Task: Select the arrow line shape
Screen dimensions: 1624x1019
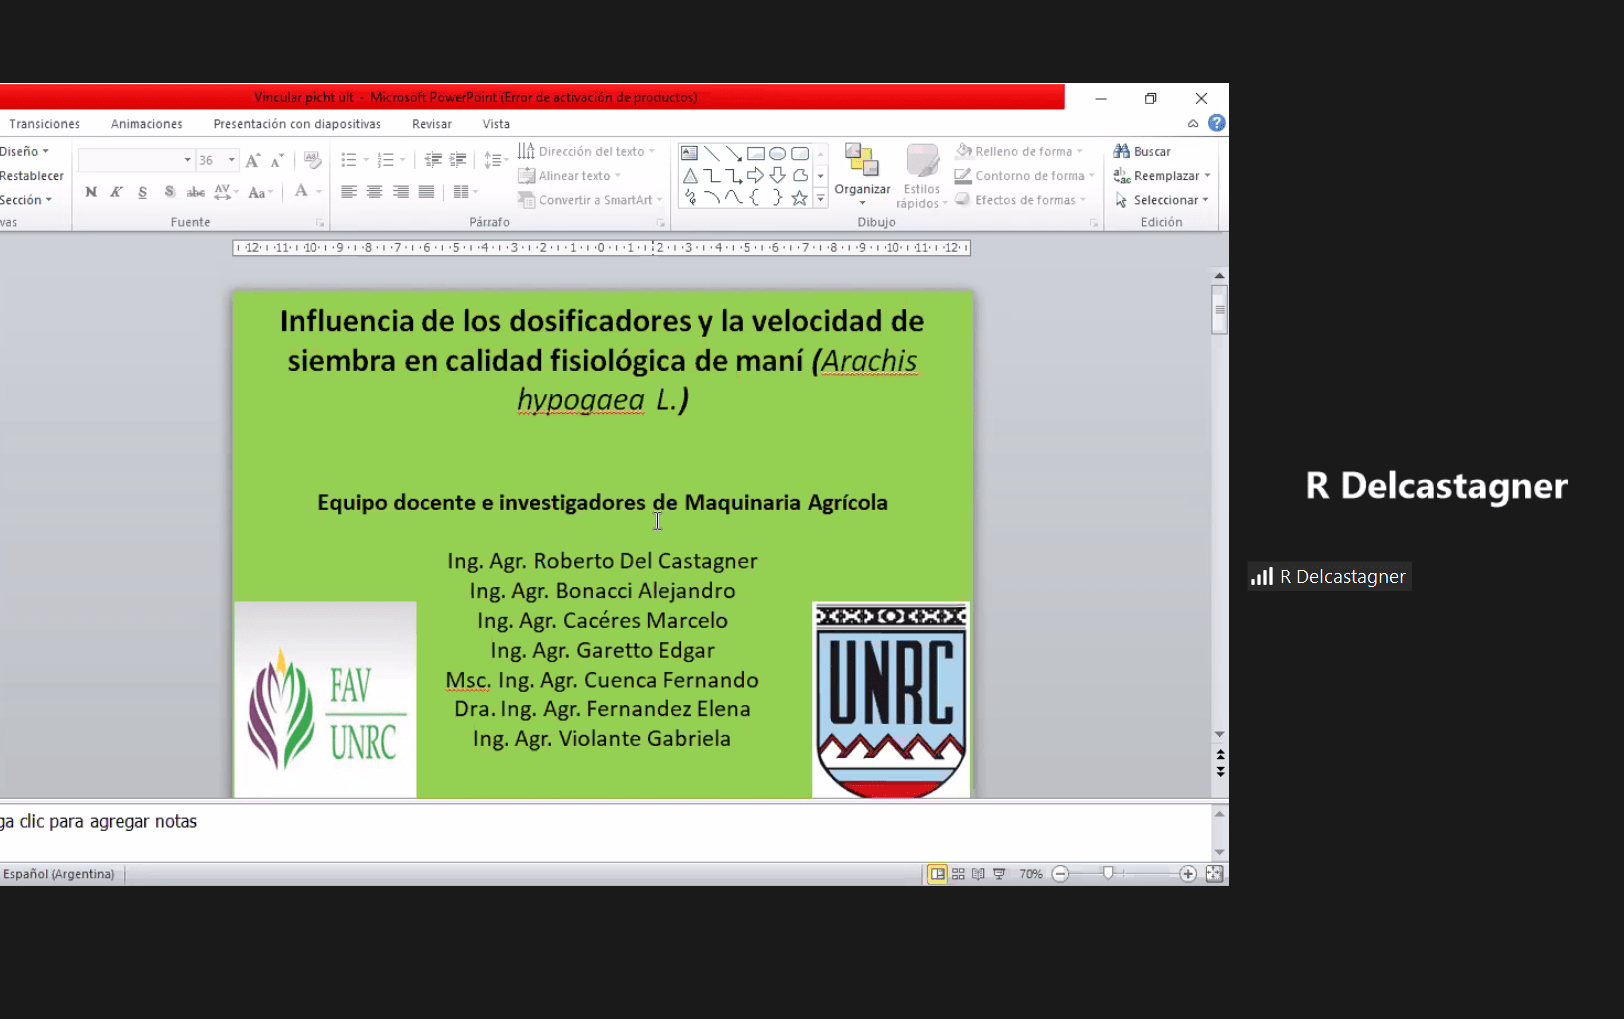Action: click(x=733, y=153)
